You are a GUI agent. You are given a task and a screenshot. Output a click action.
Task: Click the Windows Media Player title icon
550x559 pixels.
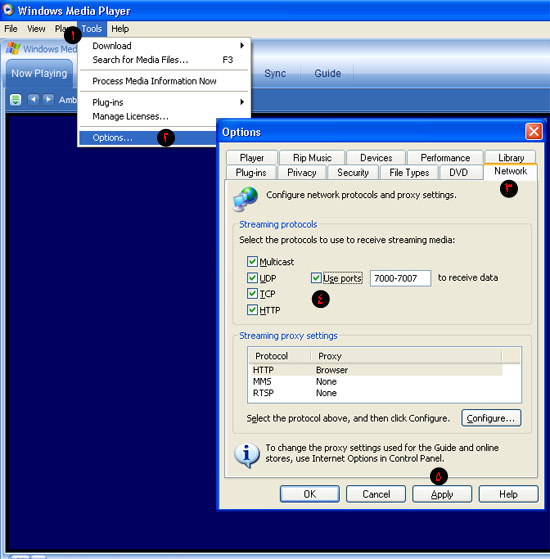[8, 10]
